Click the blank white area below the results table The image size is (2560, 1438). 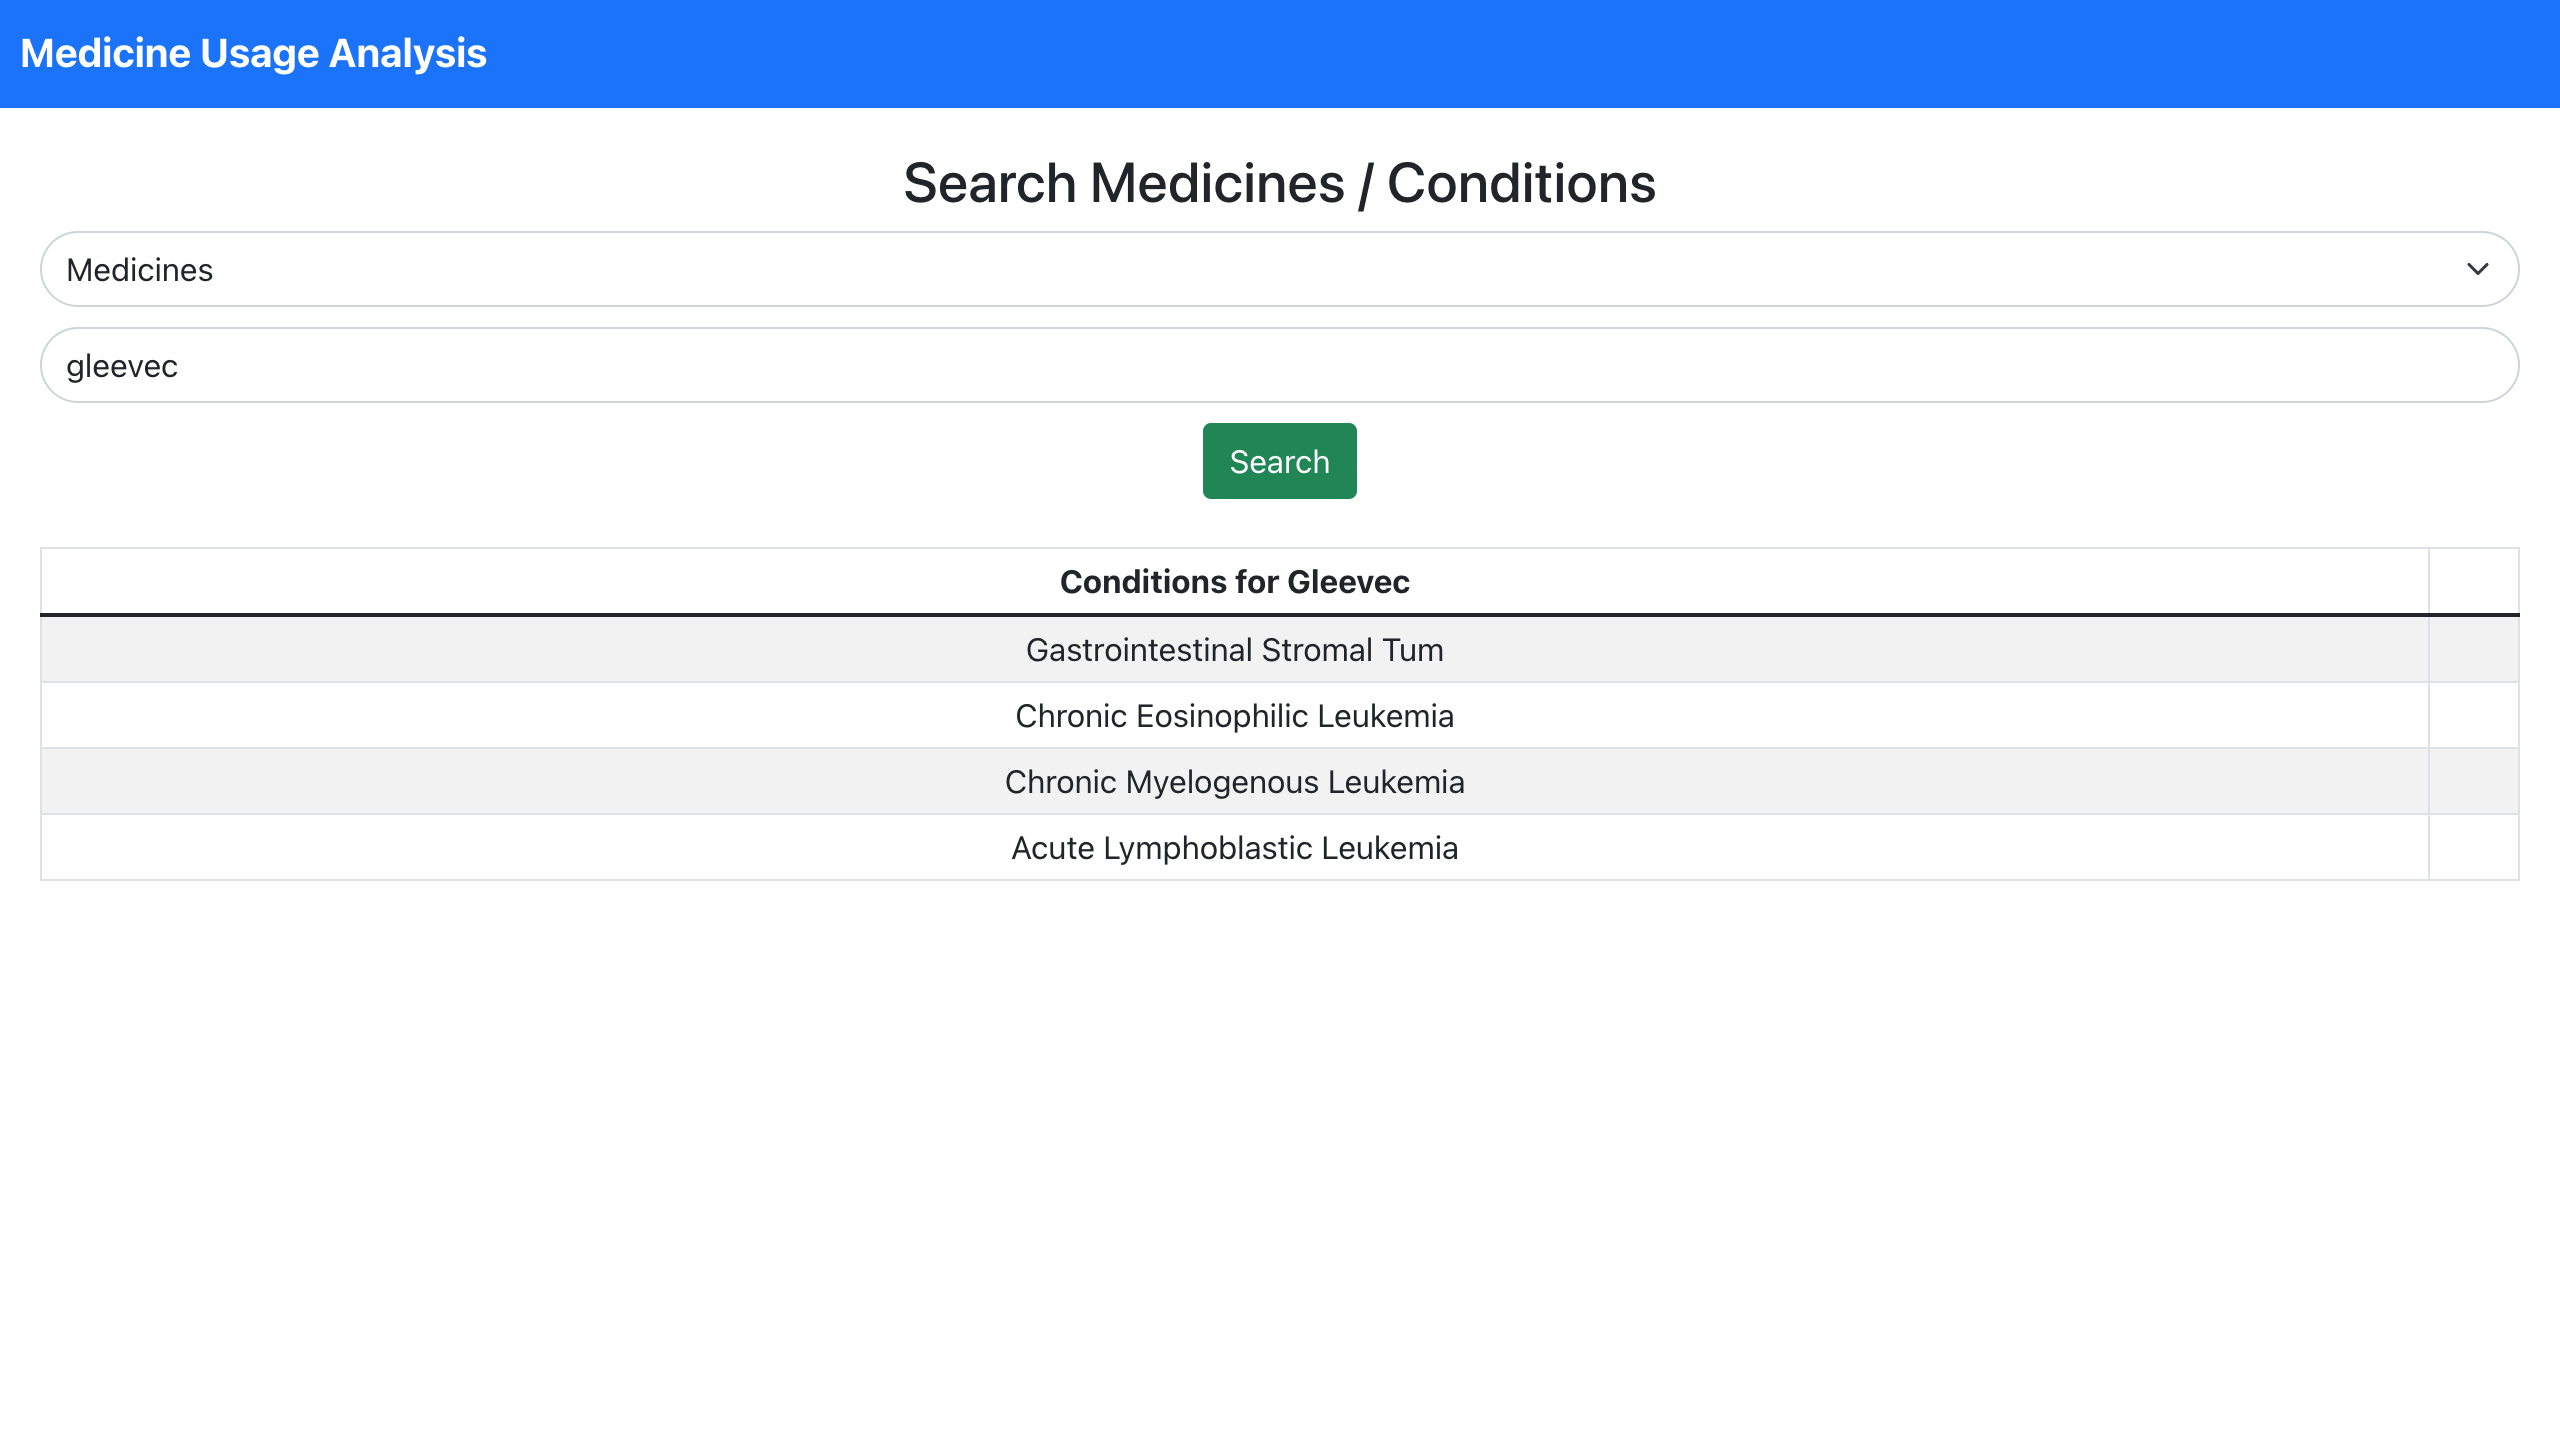(1280, 1150)
